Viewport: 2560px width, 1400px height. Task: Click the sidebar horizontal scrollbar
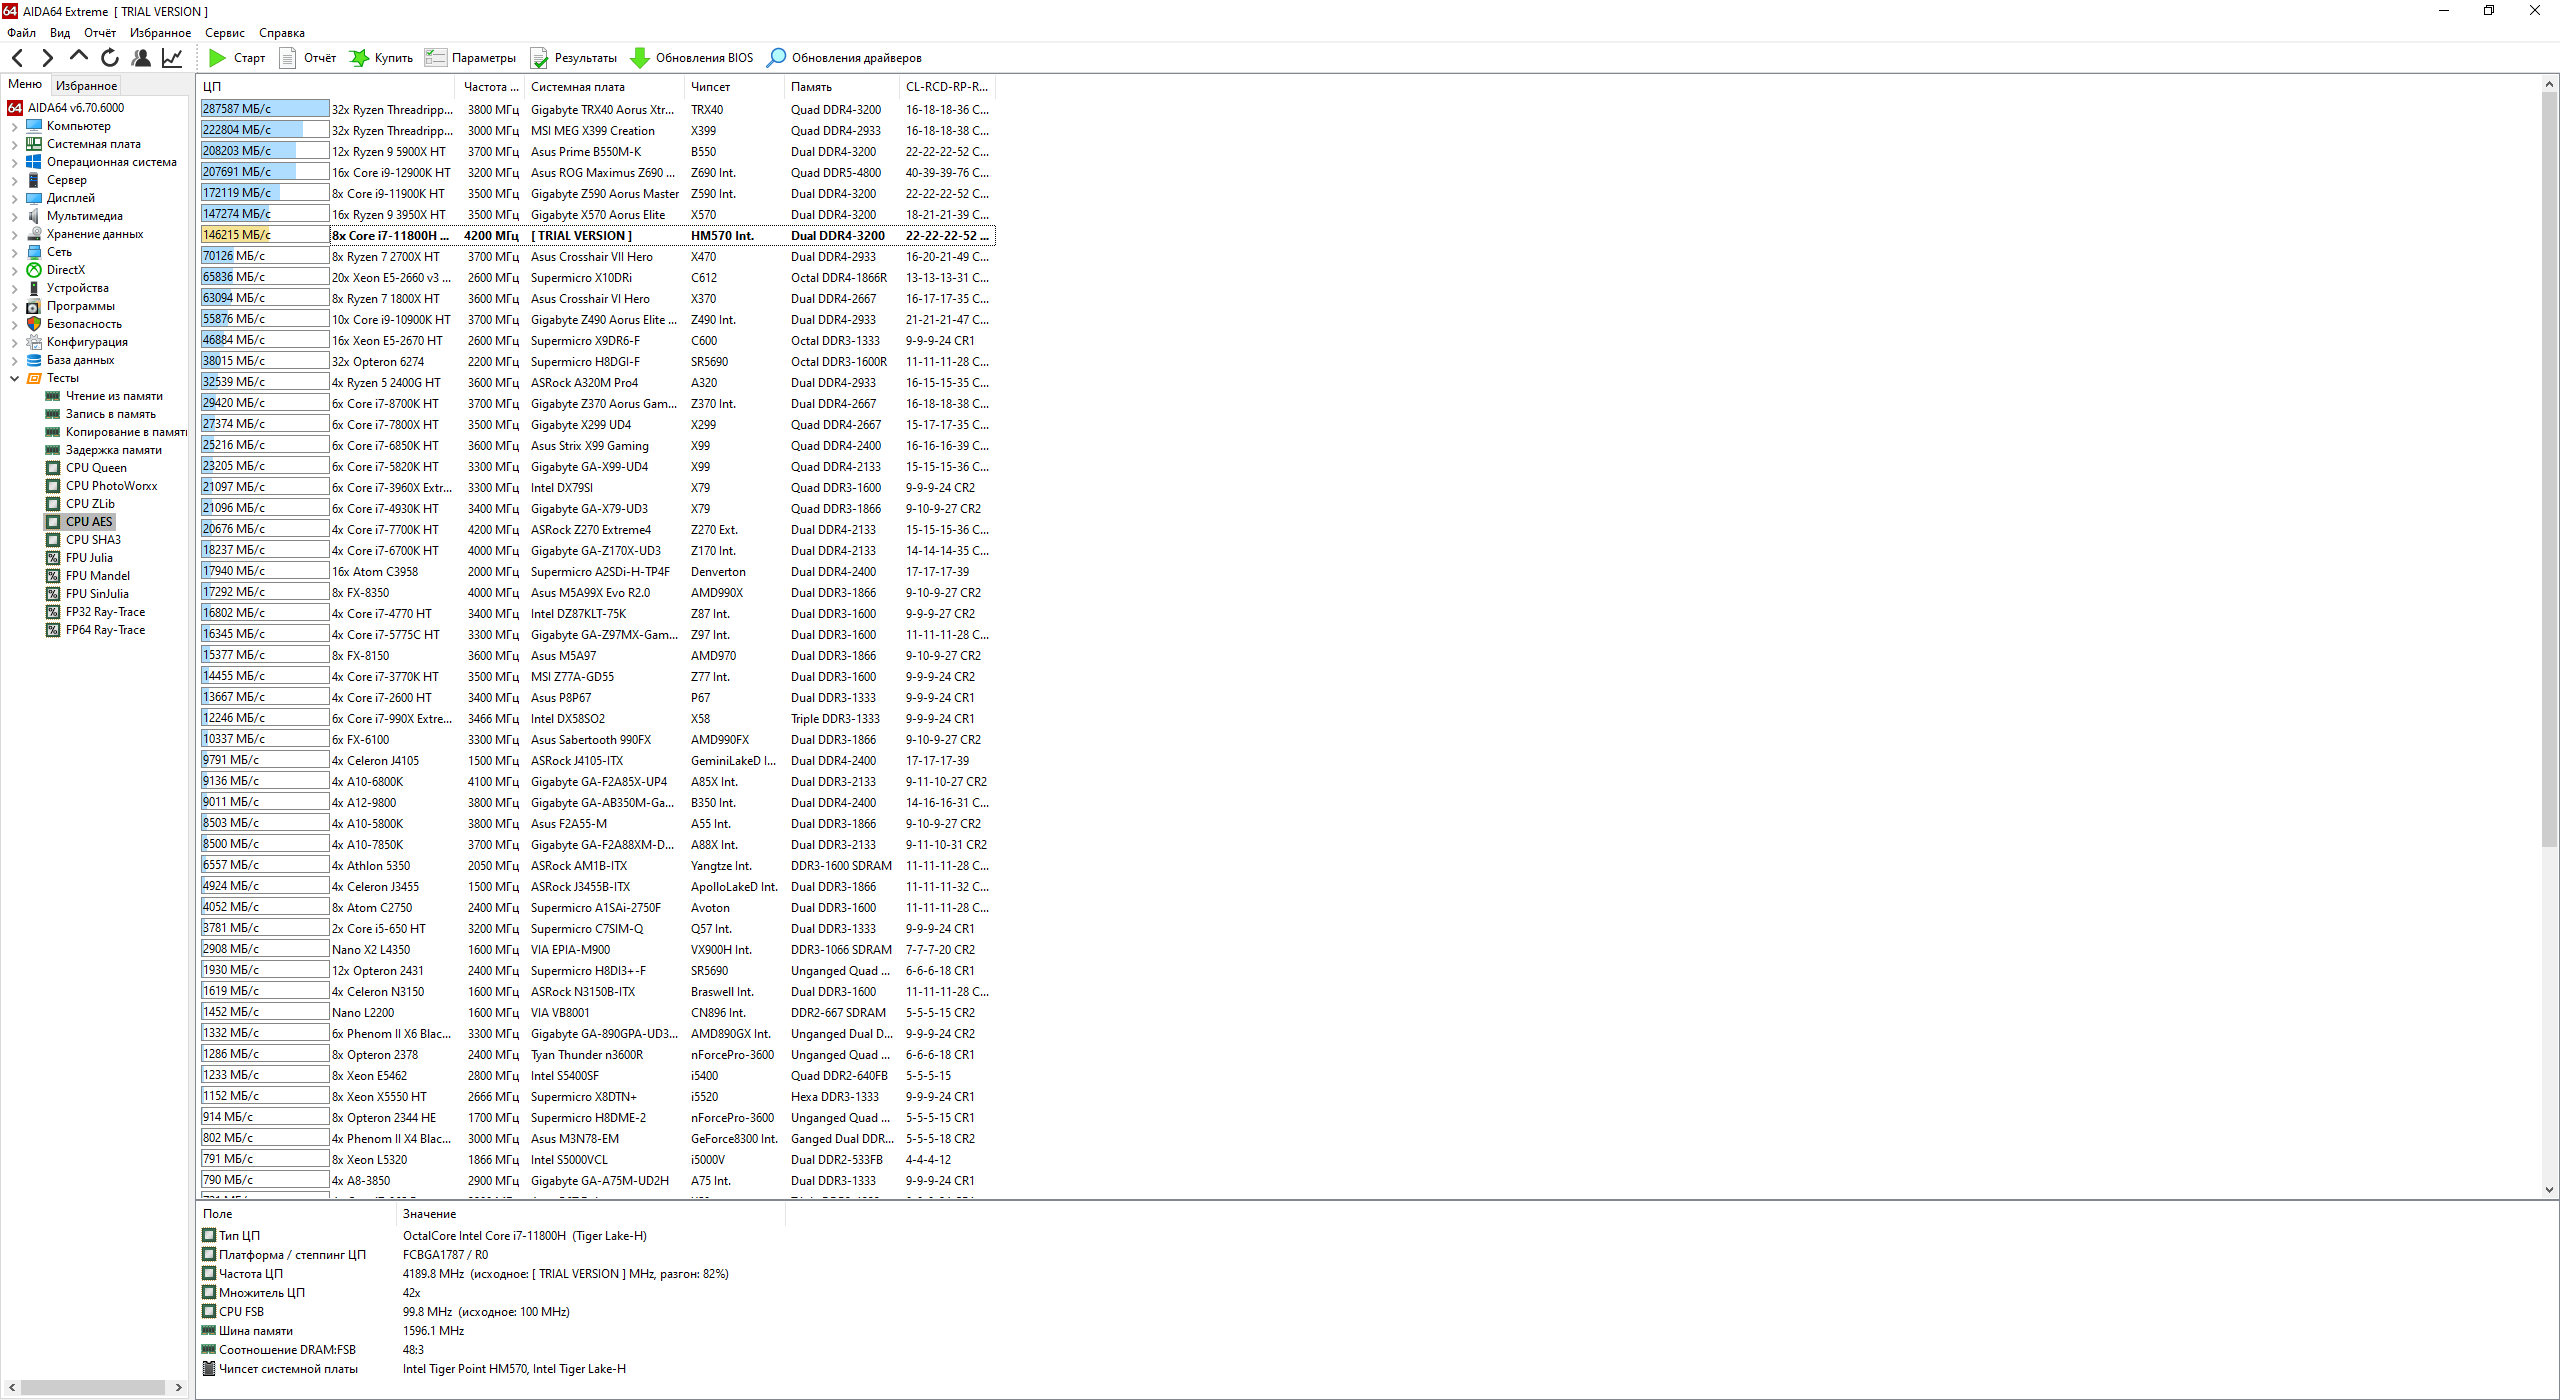(x=93, y=1387)
